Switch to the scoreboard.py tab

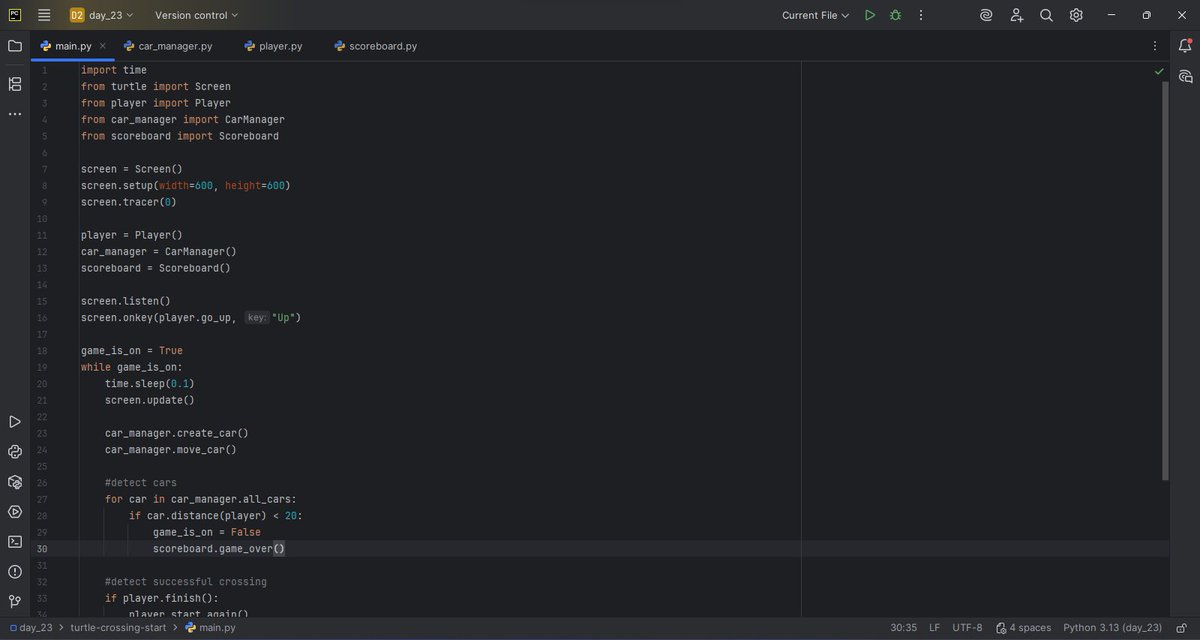pyautogui.click(x=376, y=46)
